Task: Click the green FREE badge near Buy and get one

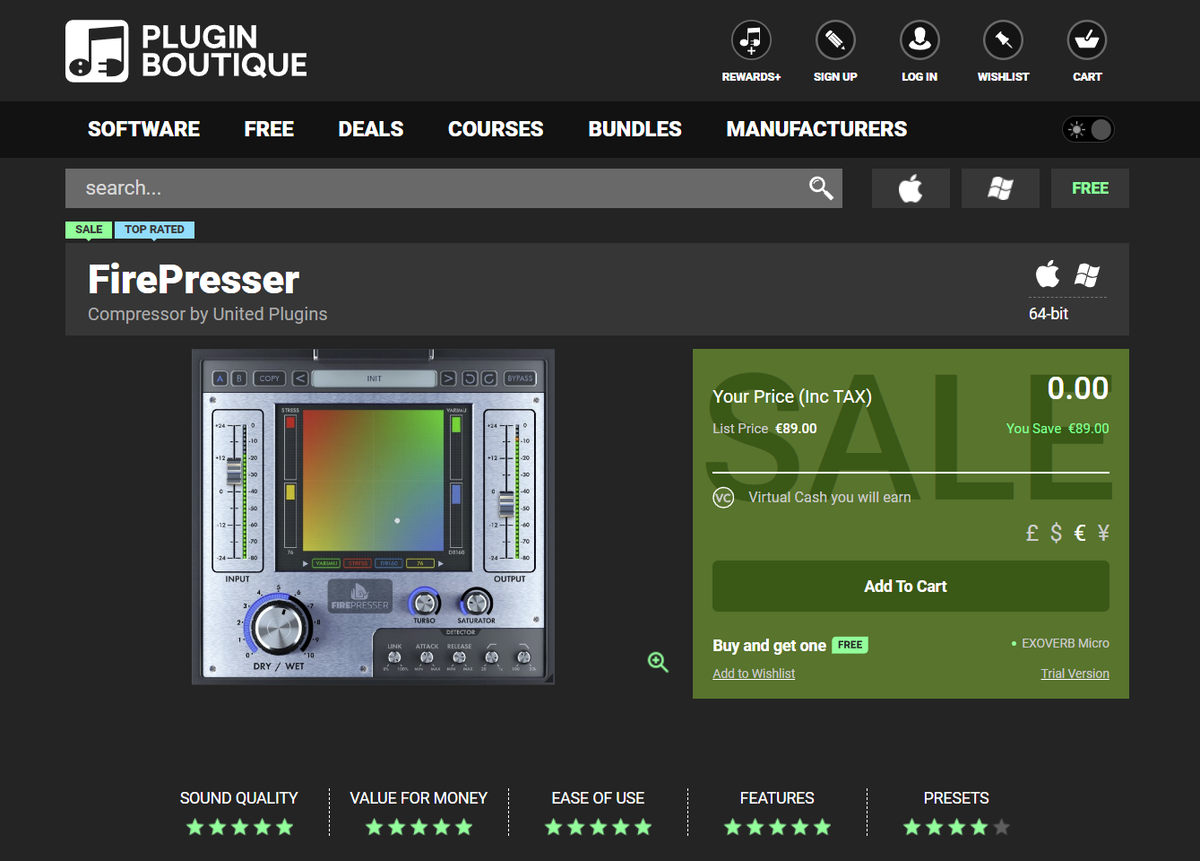Action: coord(850,645)
